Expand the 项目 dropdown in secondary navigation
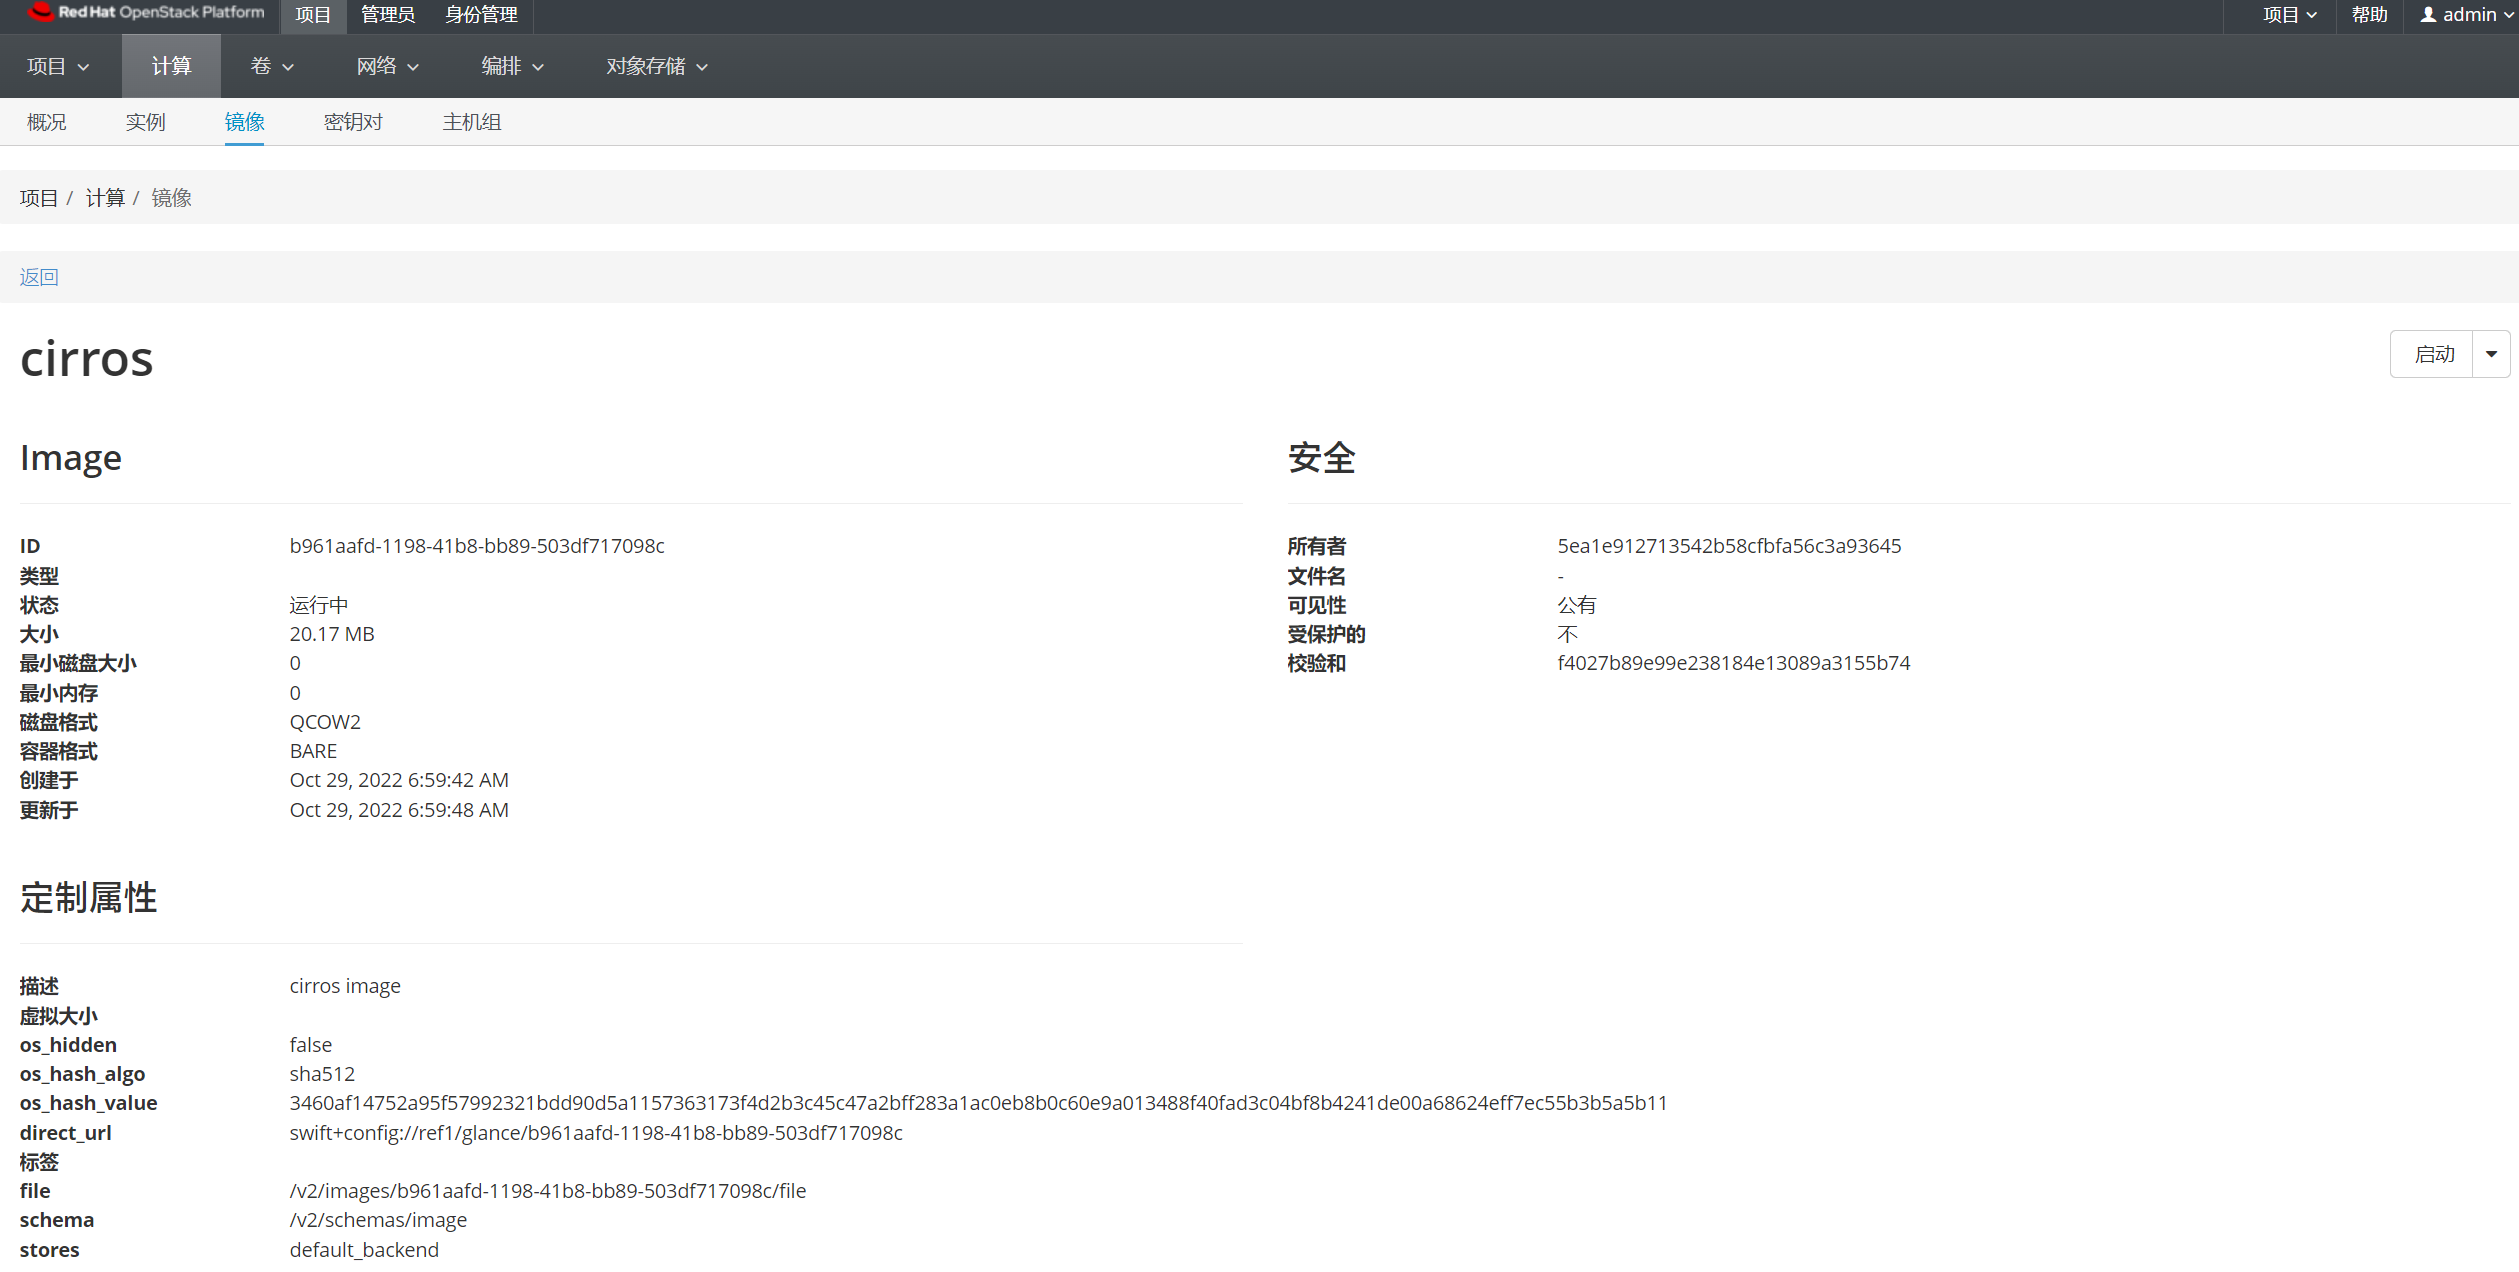 (58, 66)
